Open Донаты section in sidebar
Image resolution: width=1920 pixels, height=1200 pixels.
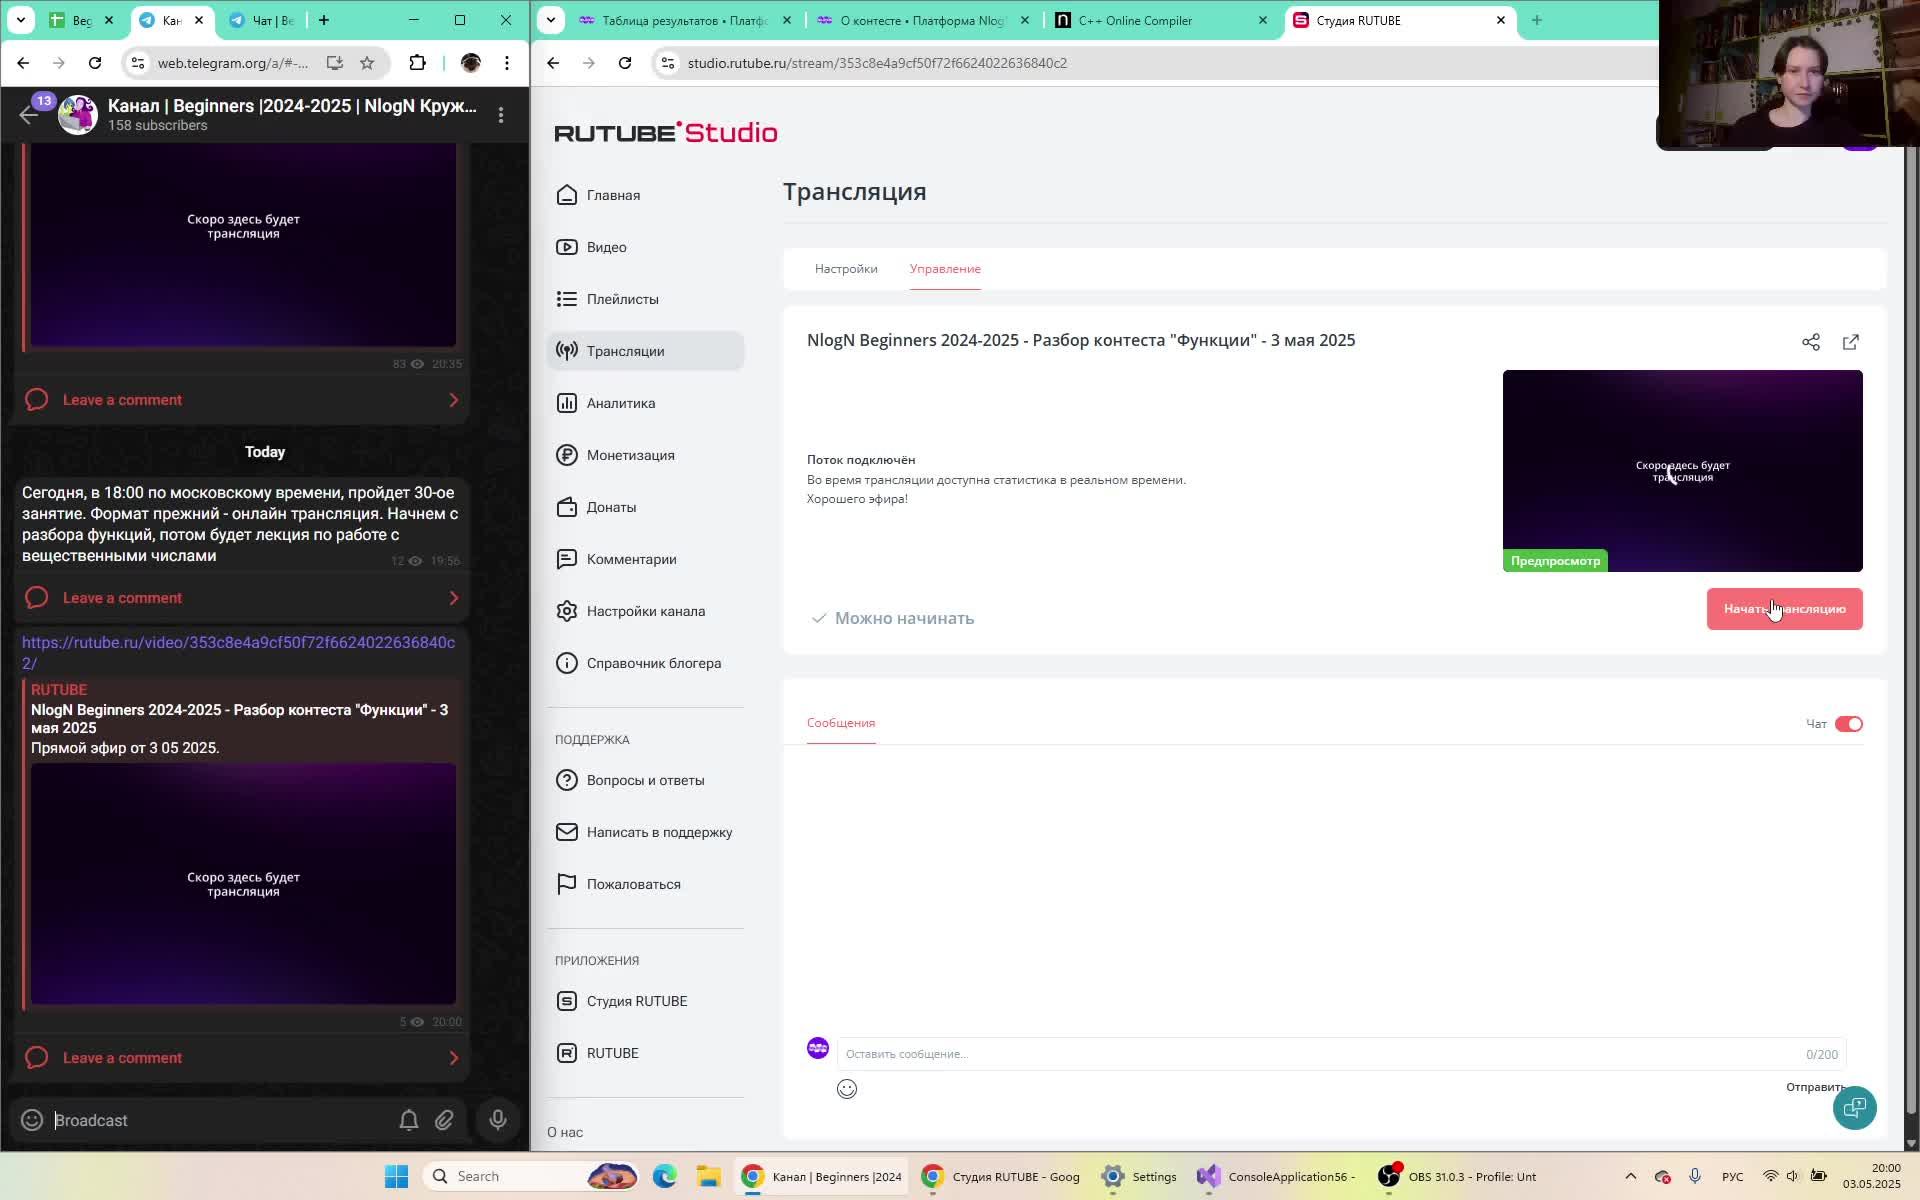(x=610, y=507)
